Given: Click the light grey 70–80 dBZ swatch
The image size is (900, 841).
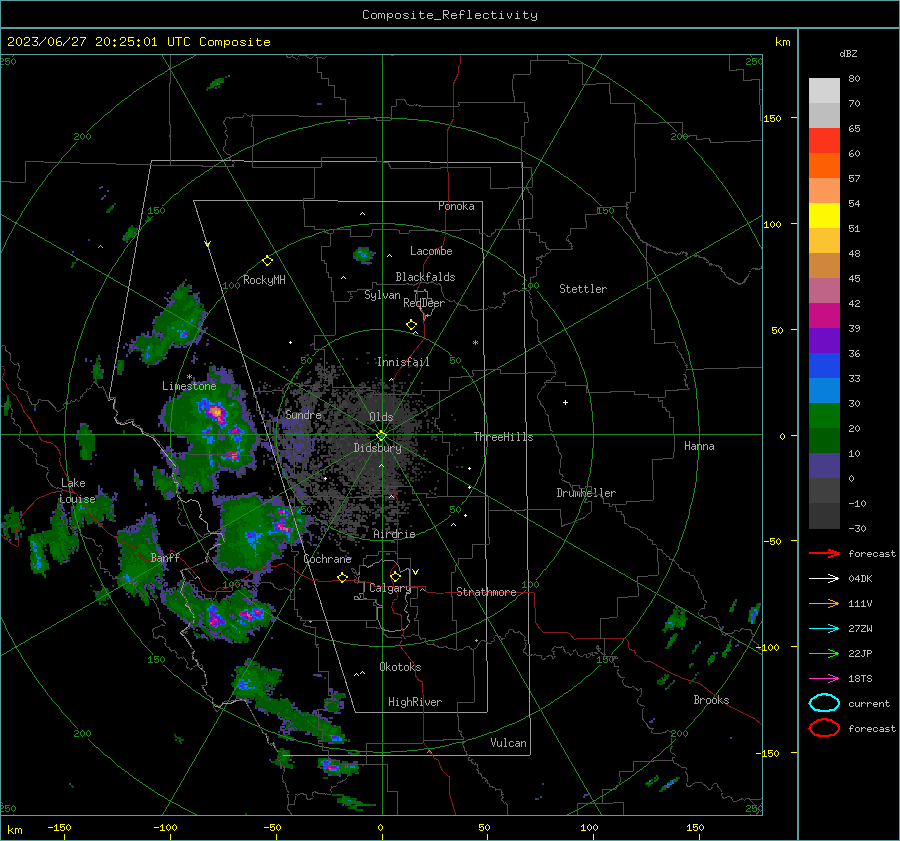Looking at the screenshot, I should tap(824, 91).
